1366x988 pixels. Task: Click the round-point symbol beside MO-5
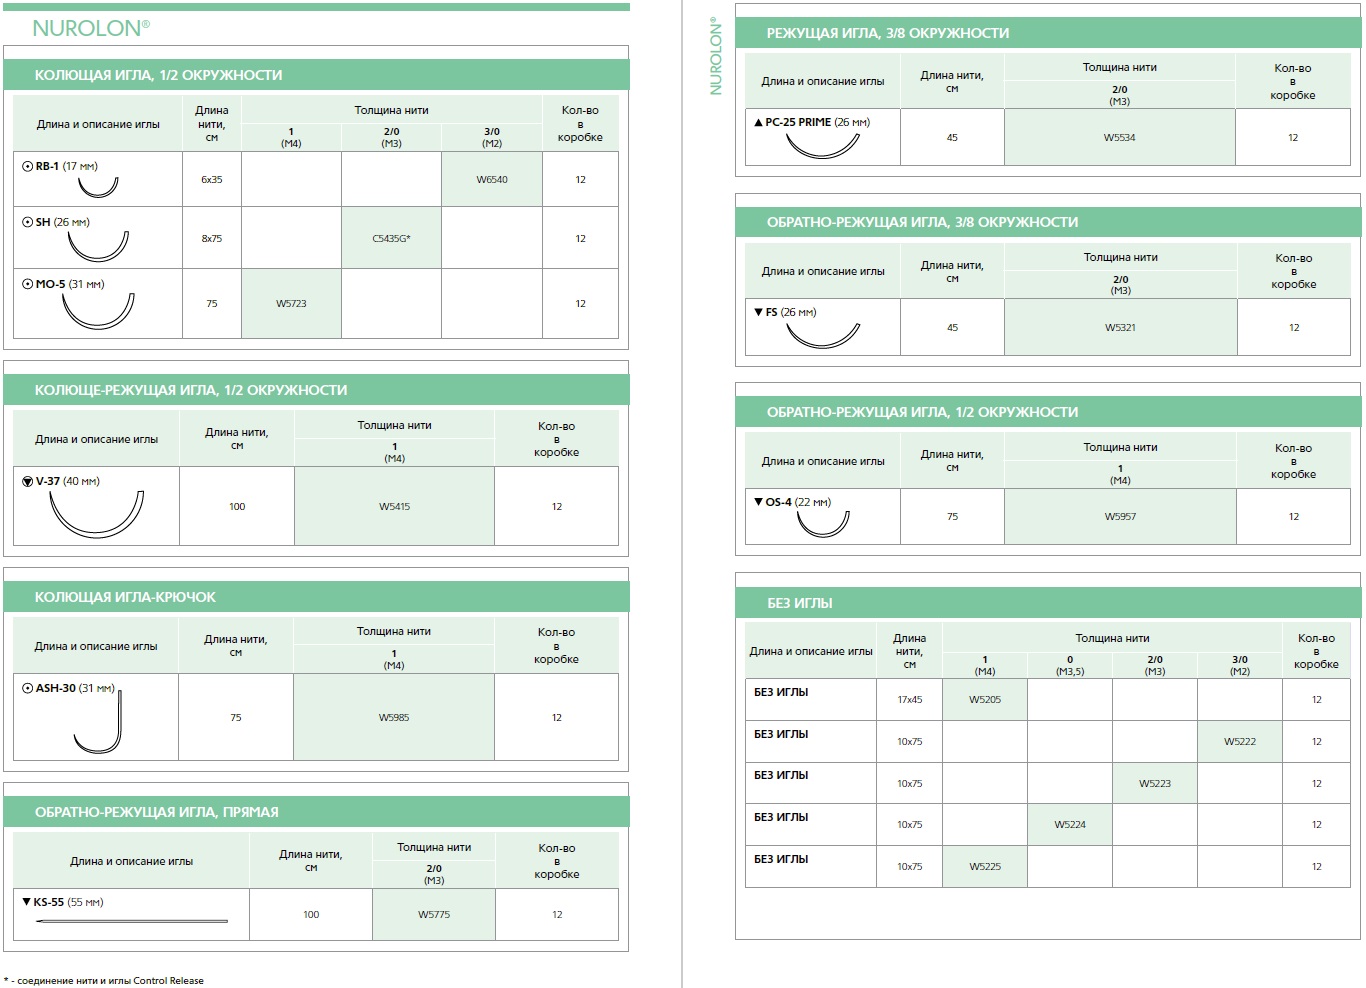click(27, 284)
